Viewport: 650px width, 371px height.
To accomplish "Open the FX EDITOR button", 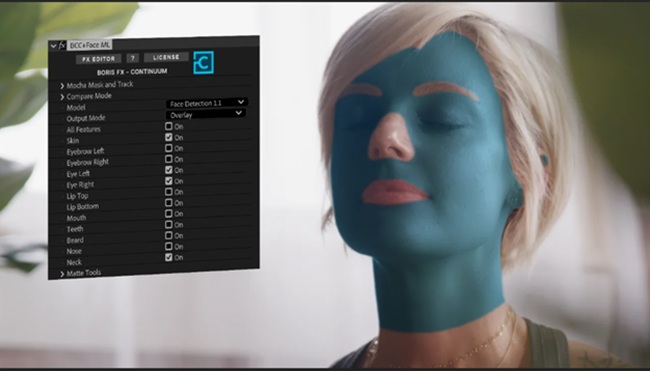I will 98,59.
